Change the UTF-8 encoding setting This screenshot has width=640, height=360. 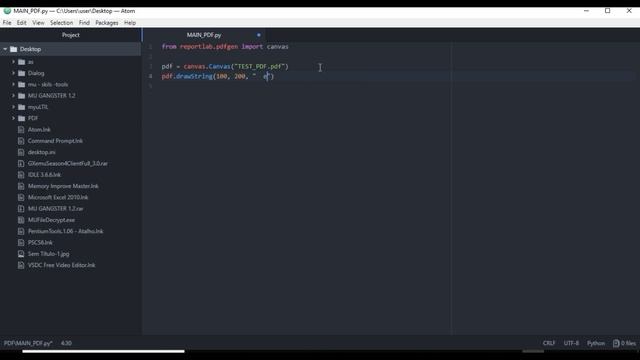pos(571,343)
